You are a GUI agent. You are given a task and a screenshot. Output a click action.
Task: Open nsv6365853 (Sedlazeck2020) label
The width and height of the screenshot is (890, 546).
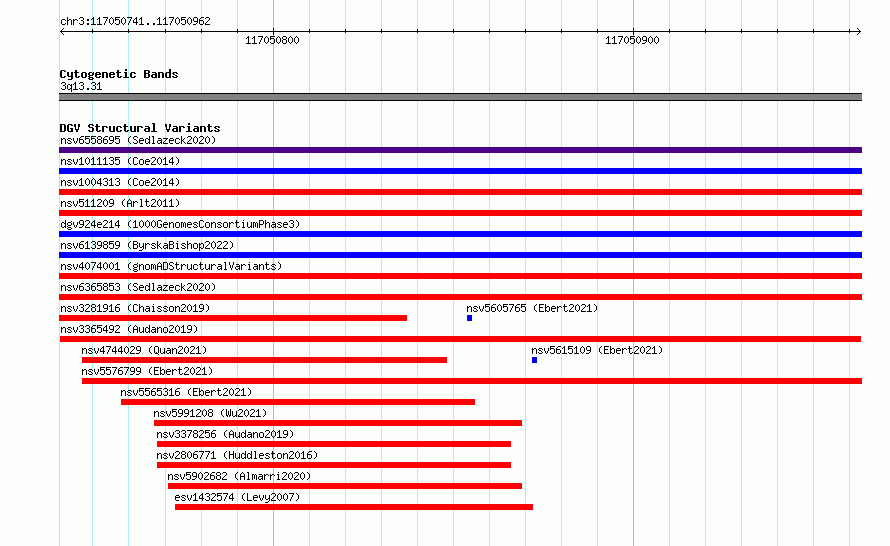[x=138, y=287]
